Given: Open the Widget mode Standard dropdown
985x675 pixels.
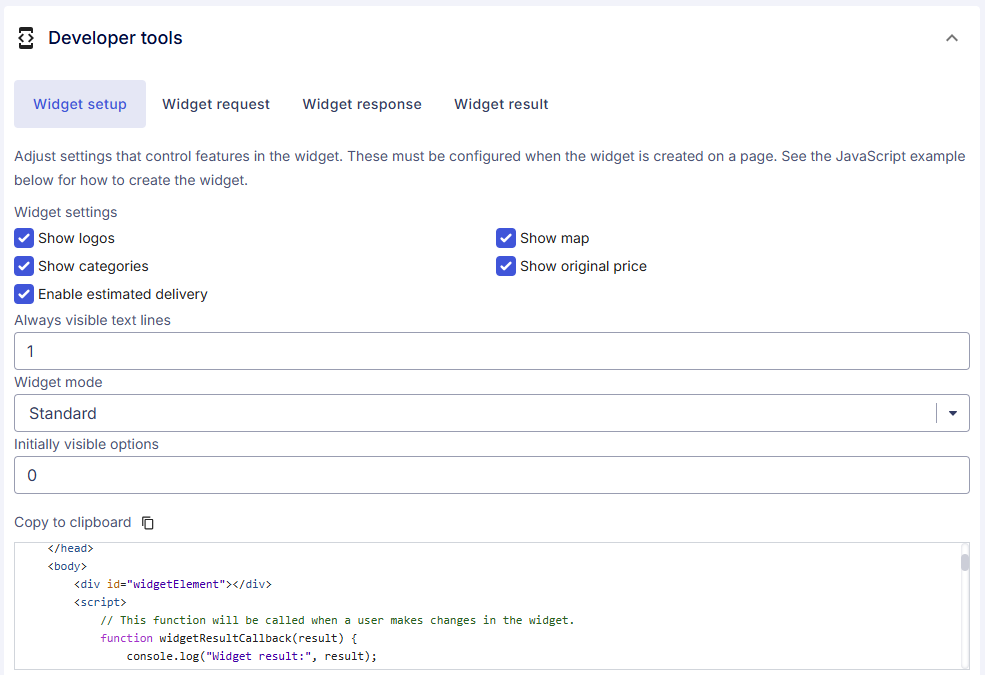Looking at the screenshot, I should pyautogui.click(x=492, y=413).
